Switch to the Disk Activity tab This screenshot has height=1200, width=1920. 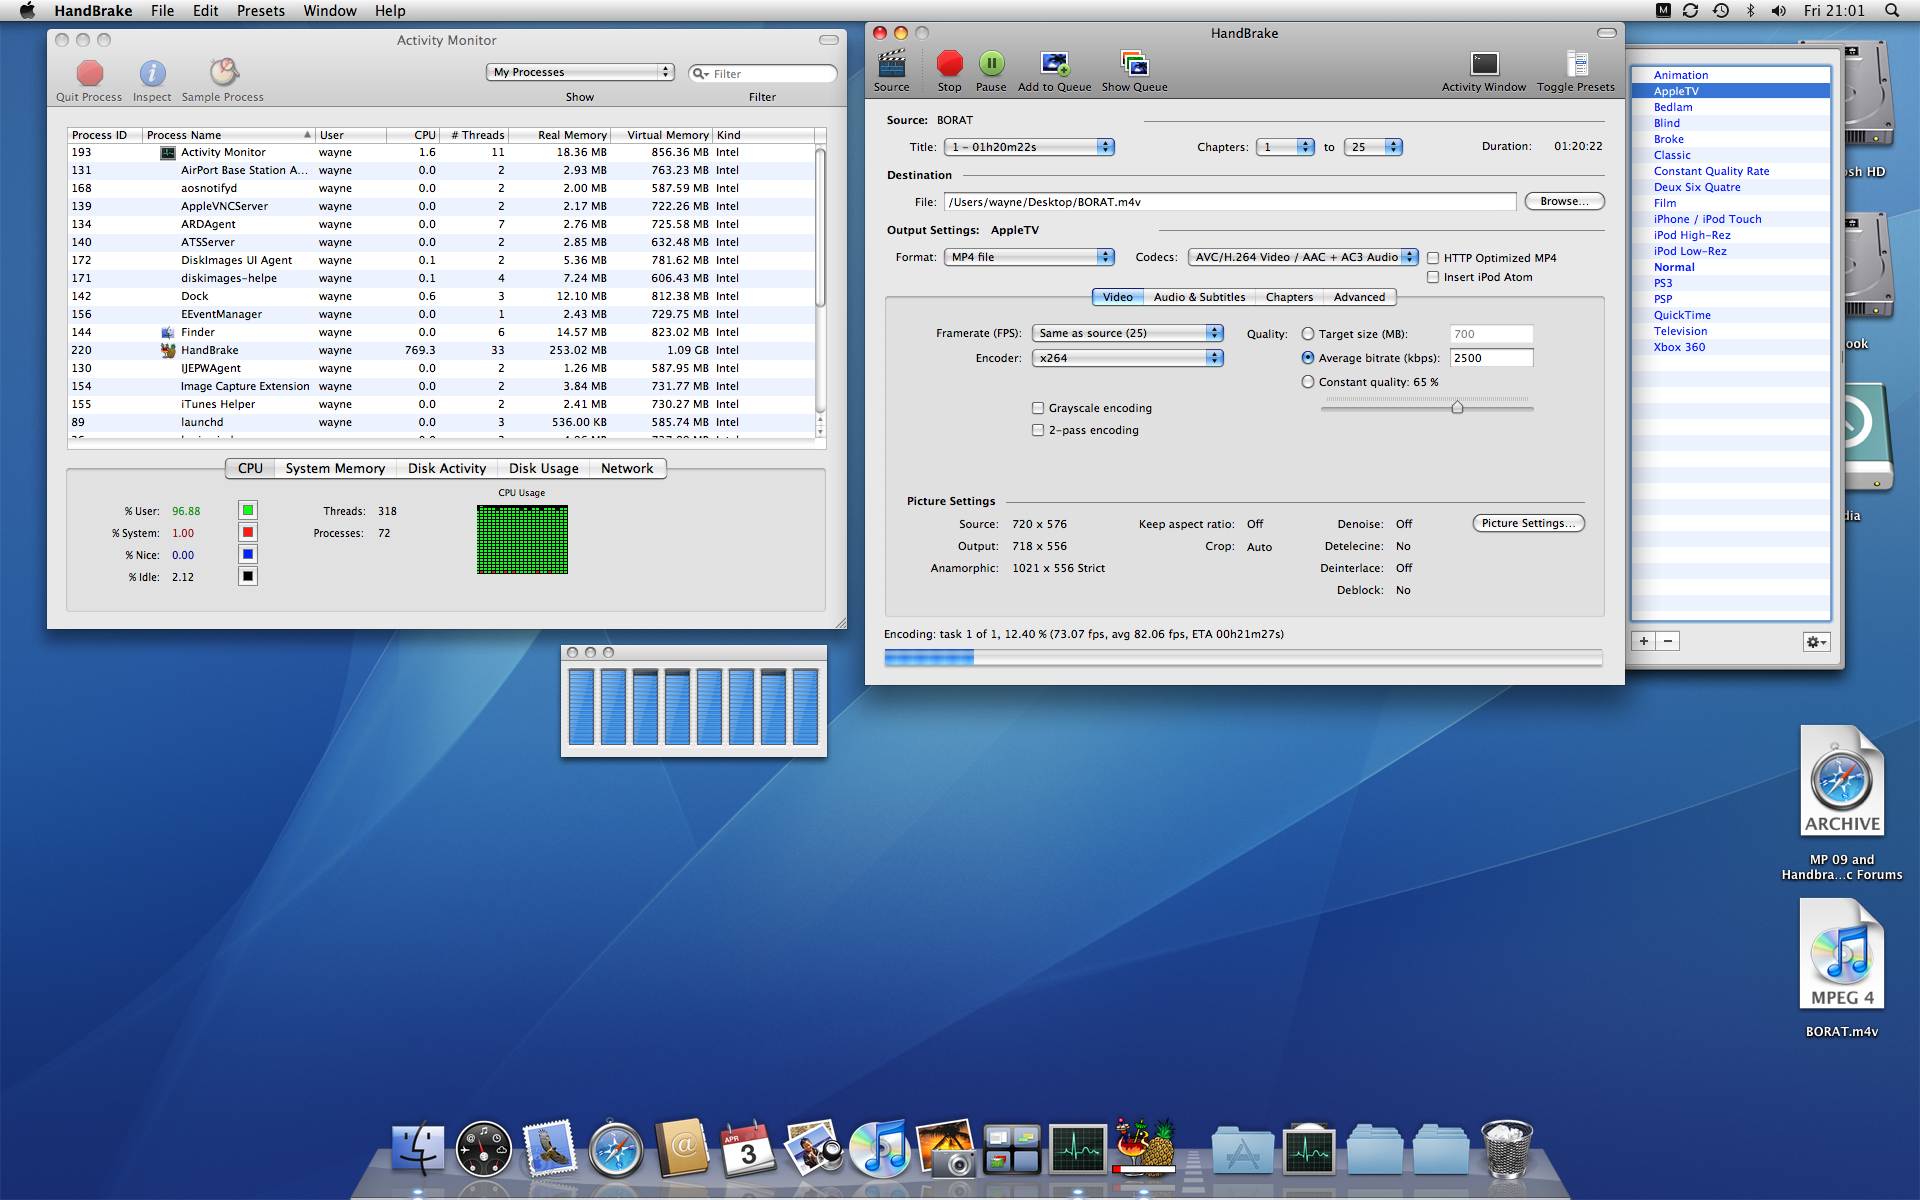tap(446, 468)
